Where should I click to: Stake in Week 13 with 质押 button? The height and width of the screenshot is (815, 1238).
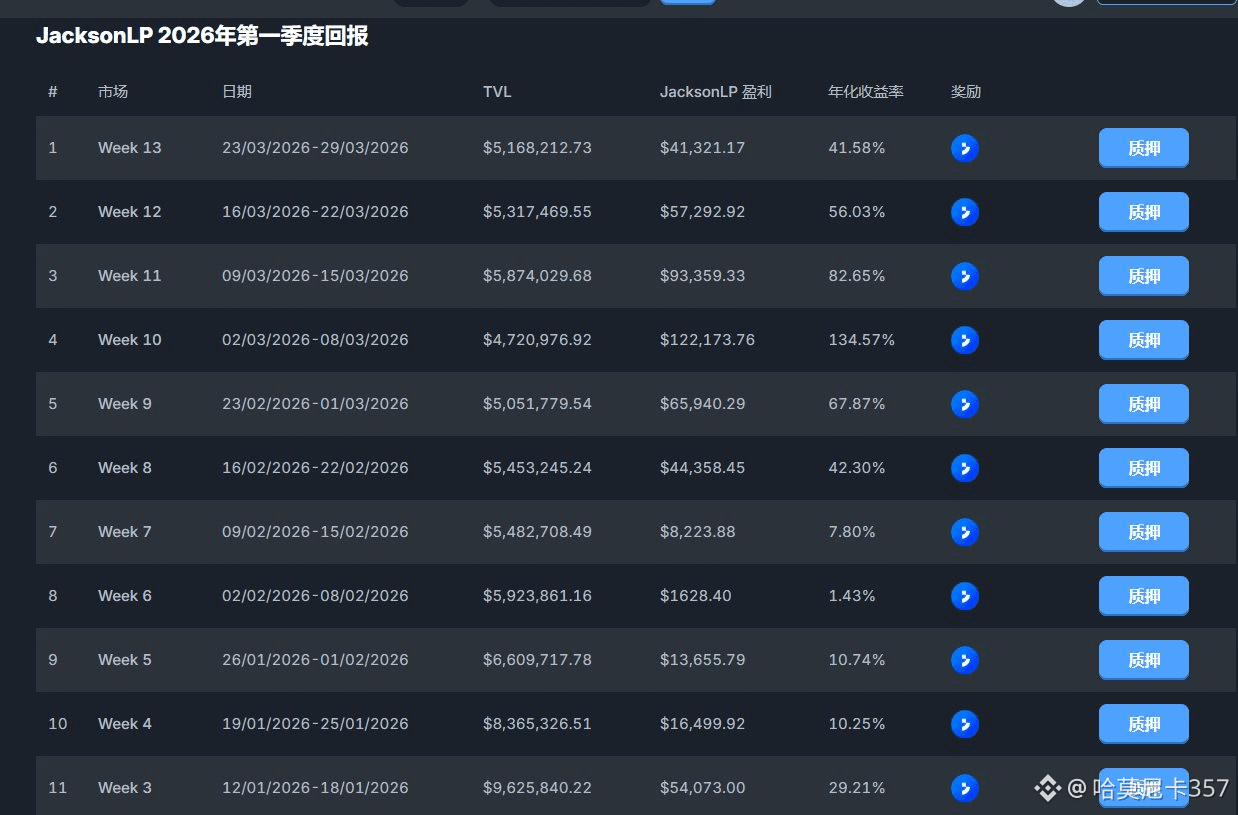[x=1144, y=148]
